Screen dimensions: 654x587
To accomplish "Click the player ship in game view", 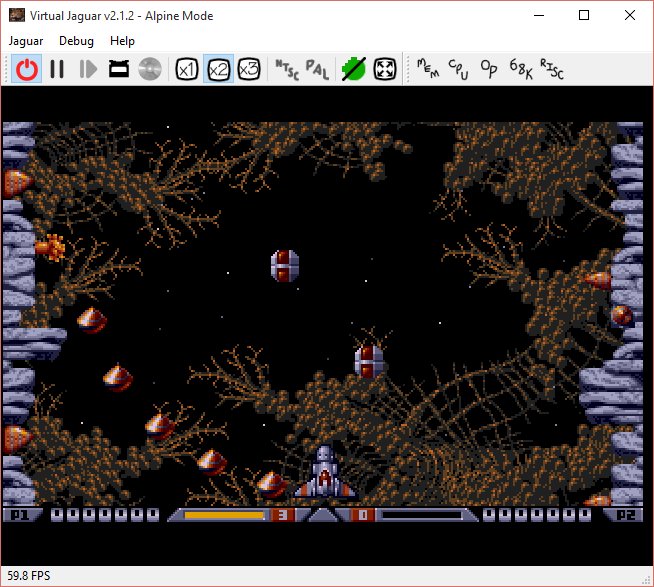I will 324,472.
